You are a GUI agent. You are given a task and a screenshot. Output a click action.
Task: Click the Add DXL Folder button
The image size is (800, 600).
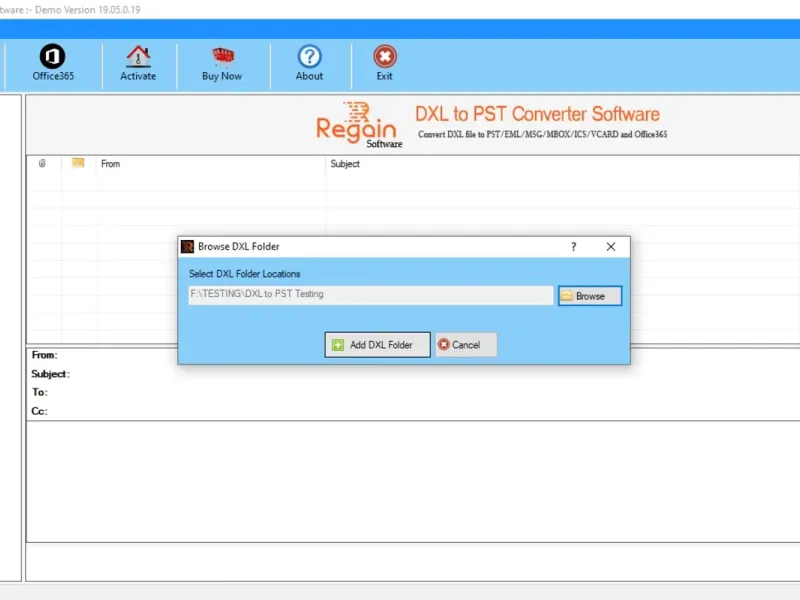click(378, 345)
